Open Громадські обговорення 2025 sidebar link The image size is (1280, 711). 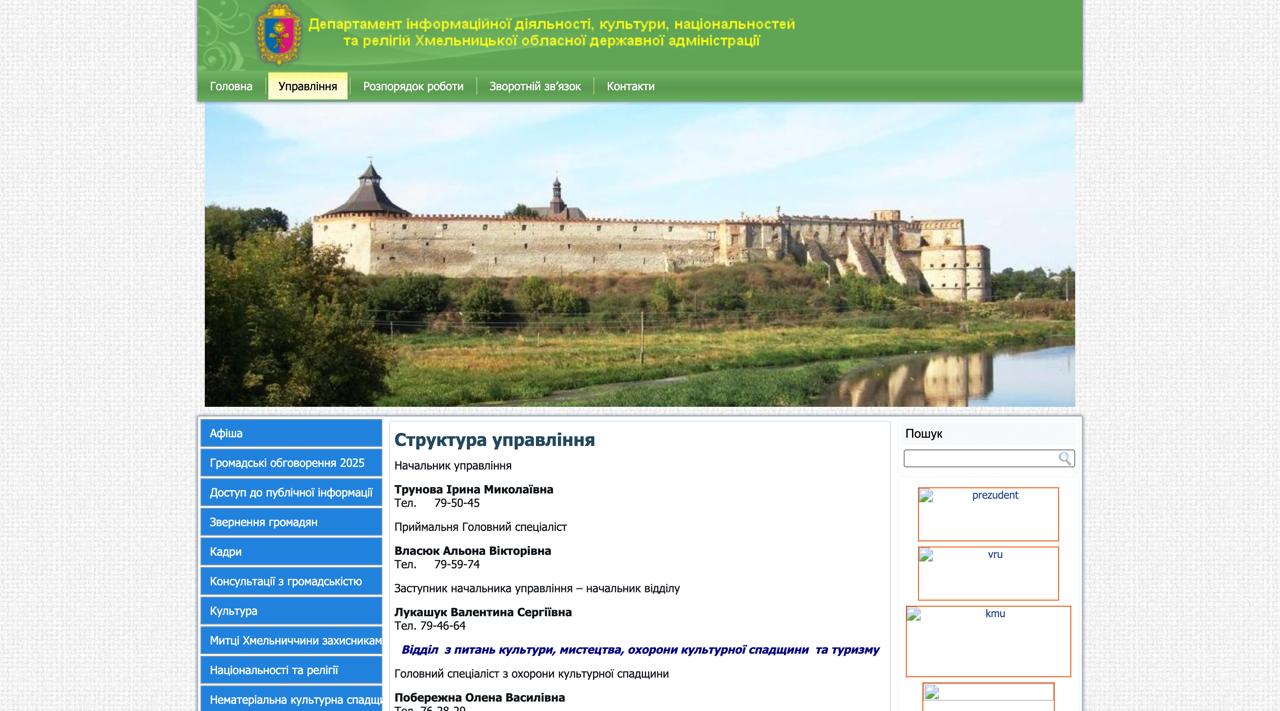click(x=291, y=463)
